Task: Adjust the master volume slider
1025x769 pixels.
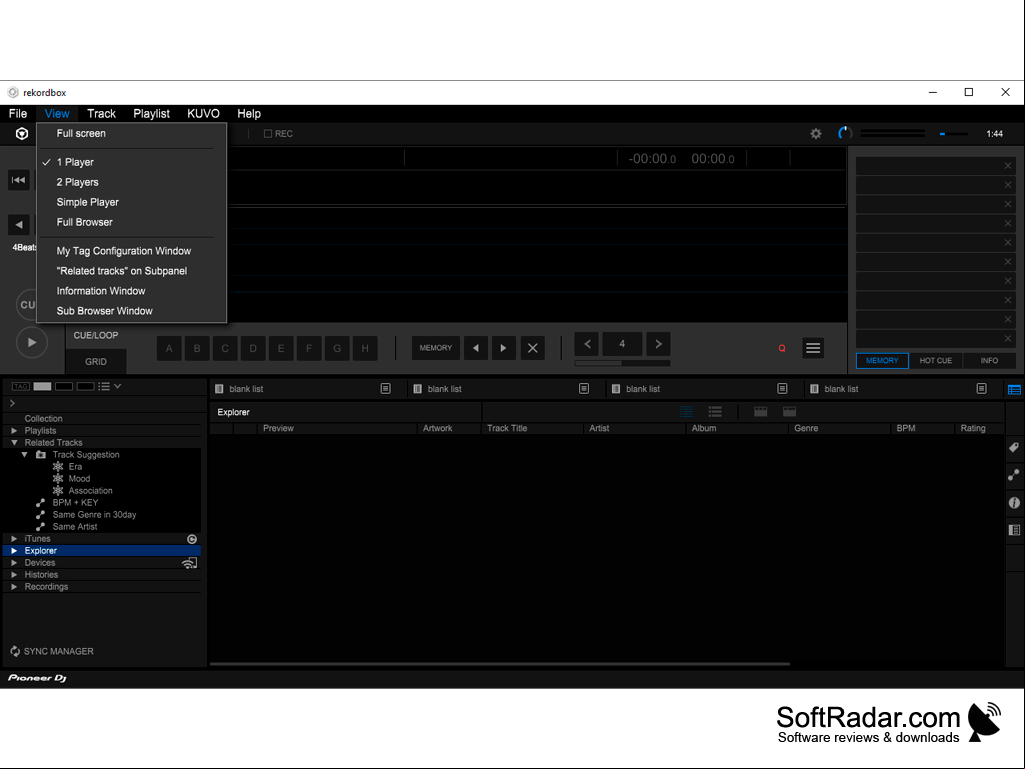Action: click(952, 133)
